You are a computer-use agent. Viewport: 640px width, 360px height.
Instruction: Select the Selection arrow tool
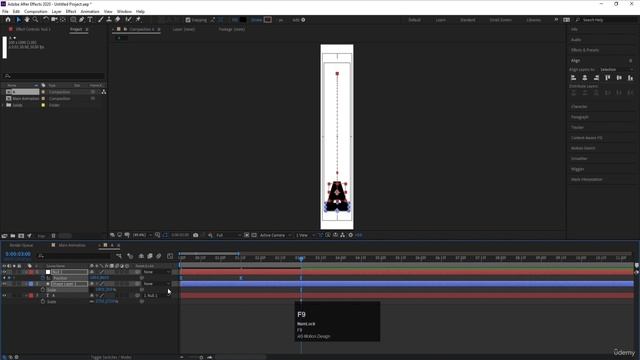click(x=18, y=20)
